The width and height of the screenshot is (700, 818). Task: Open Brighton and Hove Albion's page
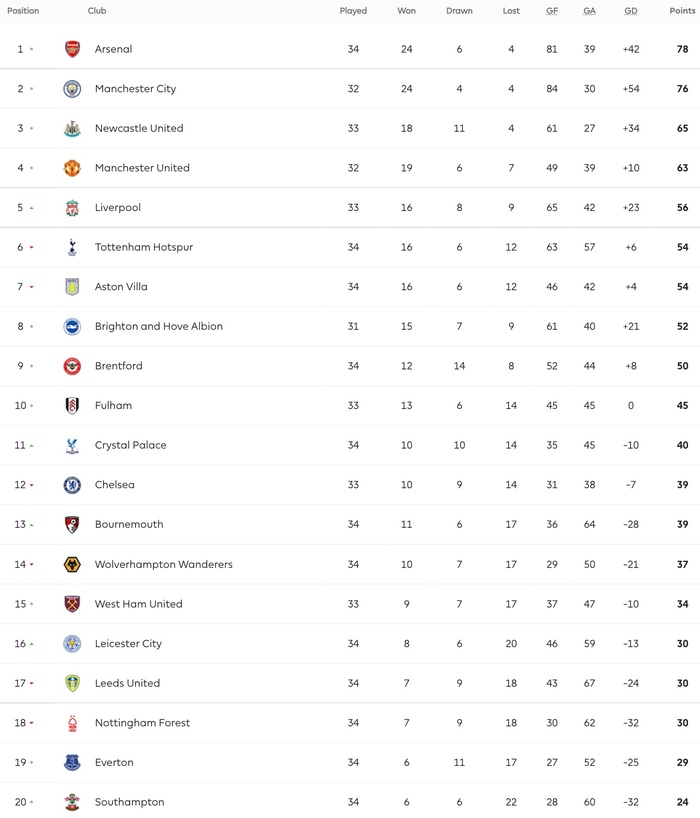pyautogui.click(x=159, y=326)
